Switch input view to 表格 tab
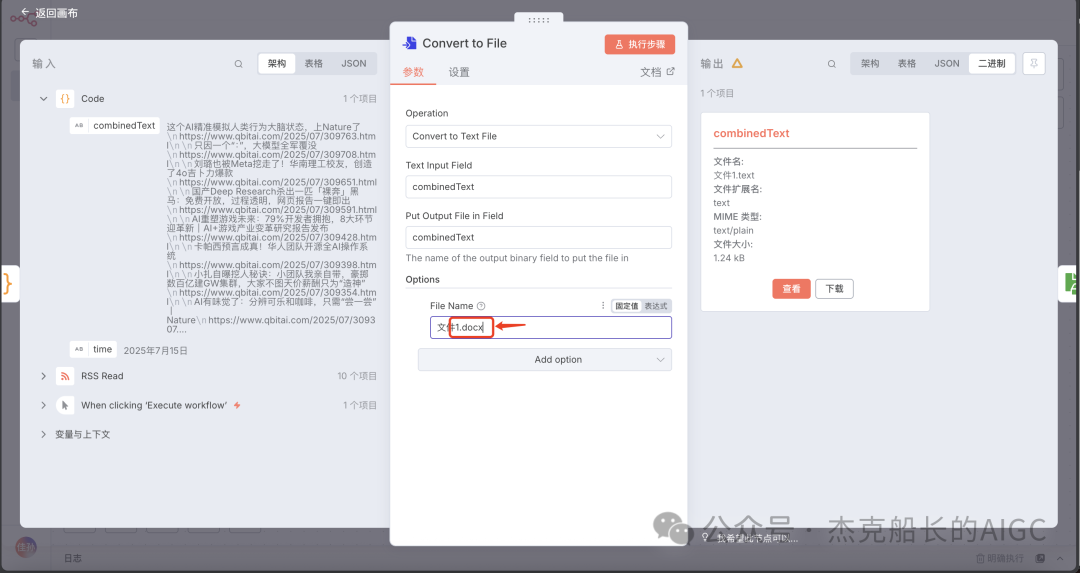The width and height of the screenshot is (1080, 573). (314, 63)
